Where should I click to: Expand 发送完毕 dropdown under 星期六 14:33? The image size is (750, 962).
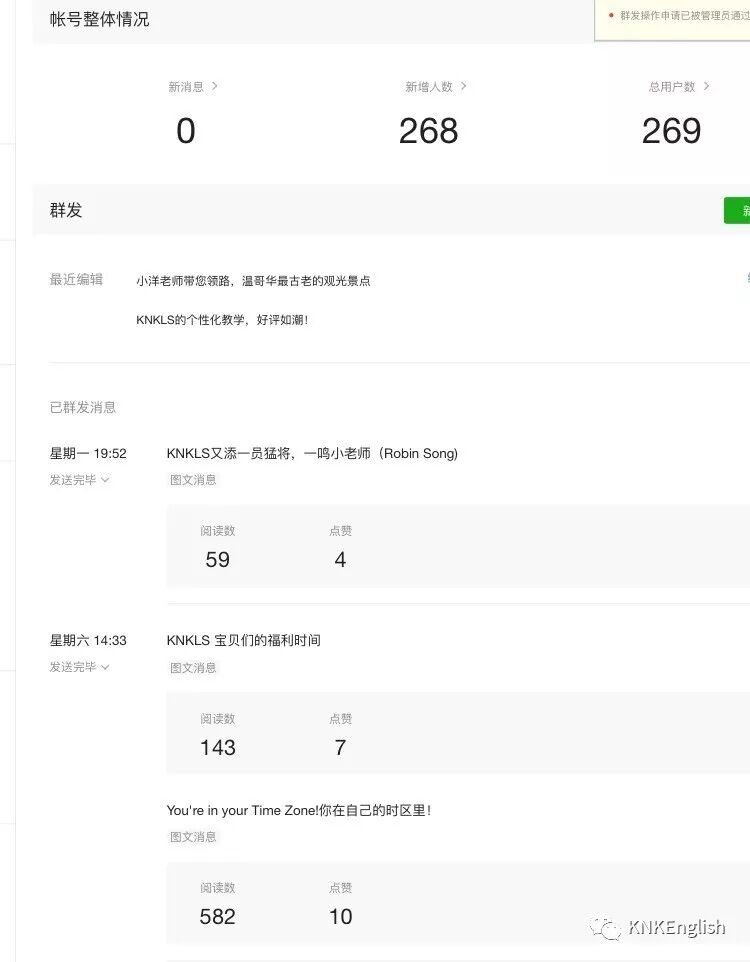coord(79,667)
